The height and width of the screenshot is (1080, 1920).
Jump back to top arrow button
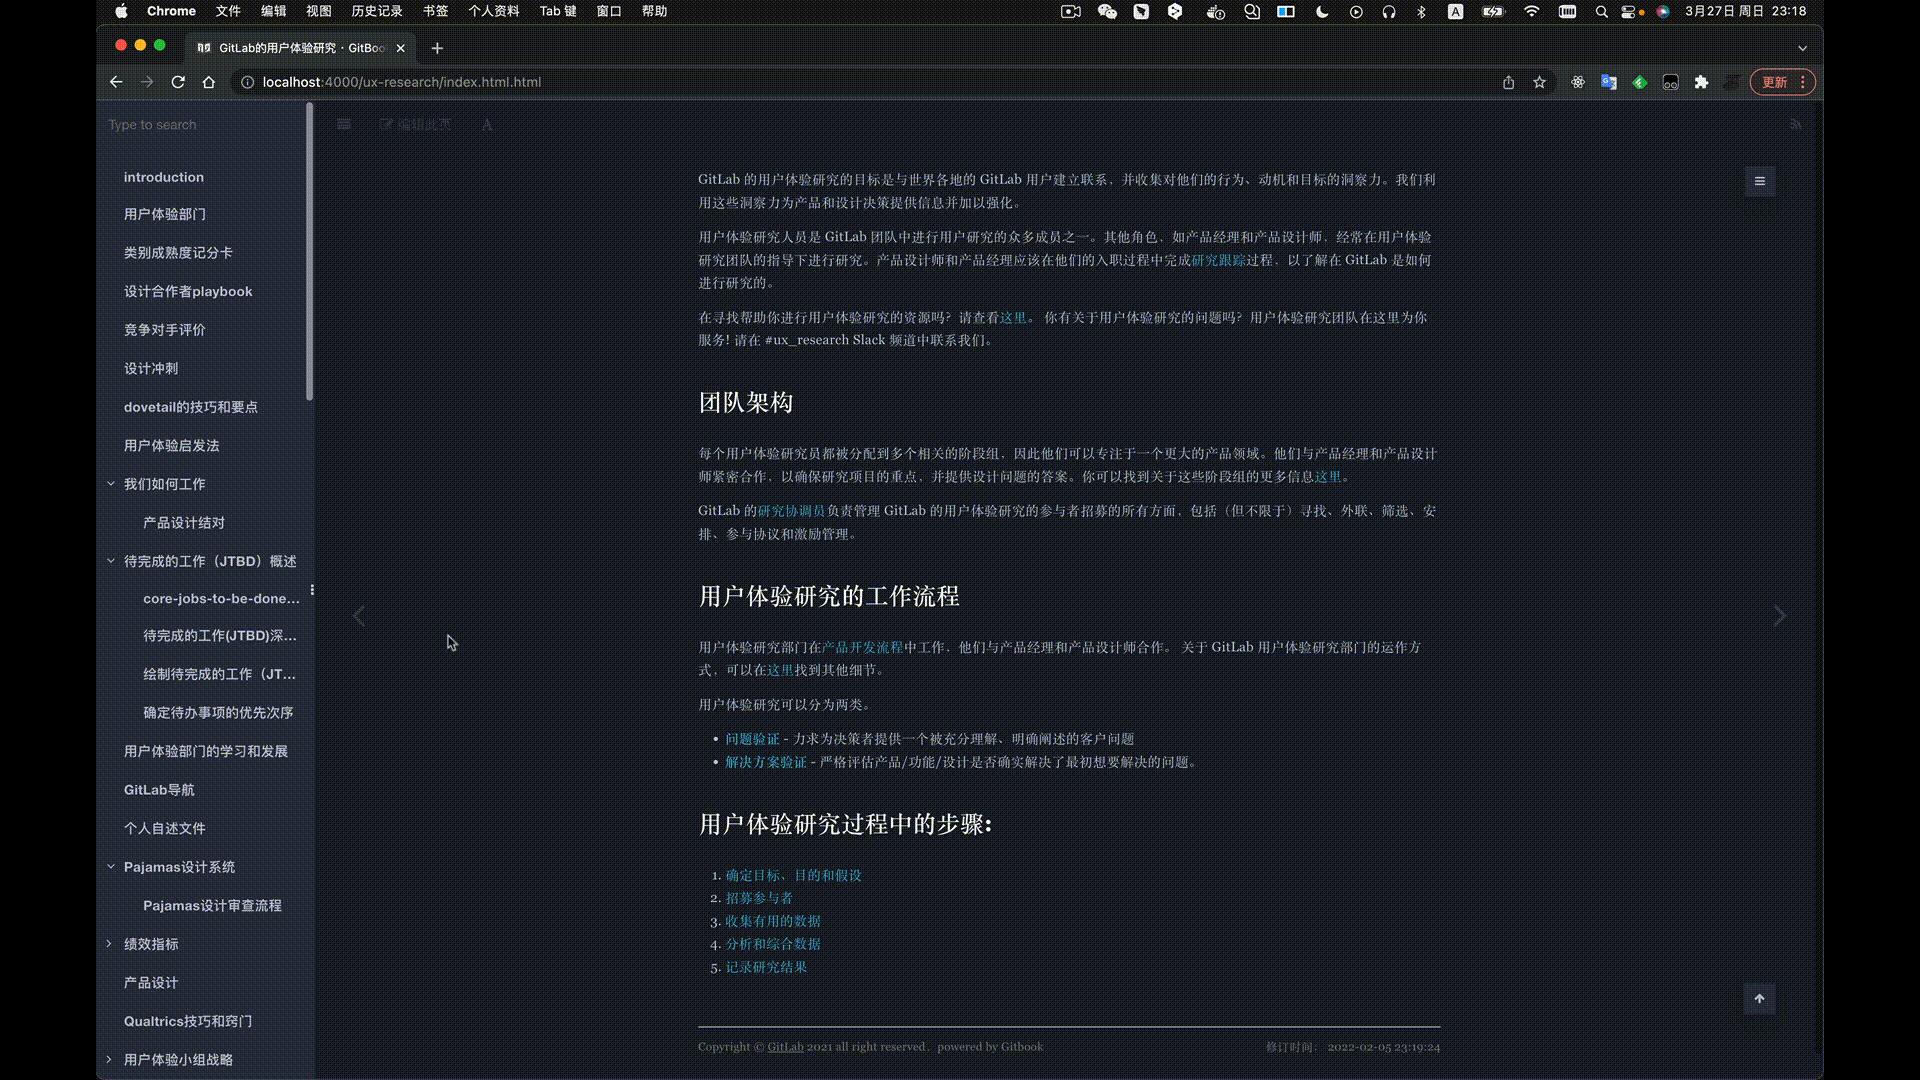pos(1760,998)
